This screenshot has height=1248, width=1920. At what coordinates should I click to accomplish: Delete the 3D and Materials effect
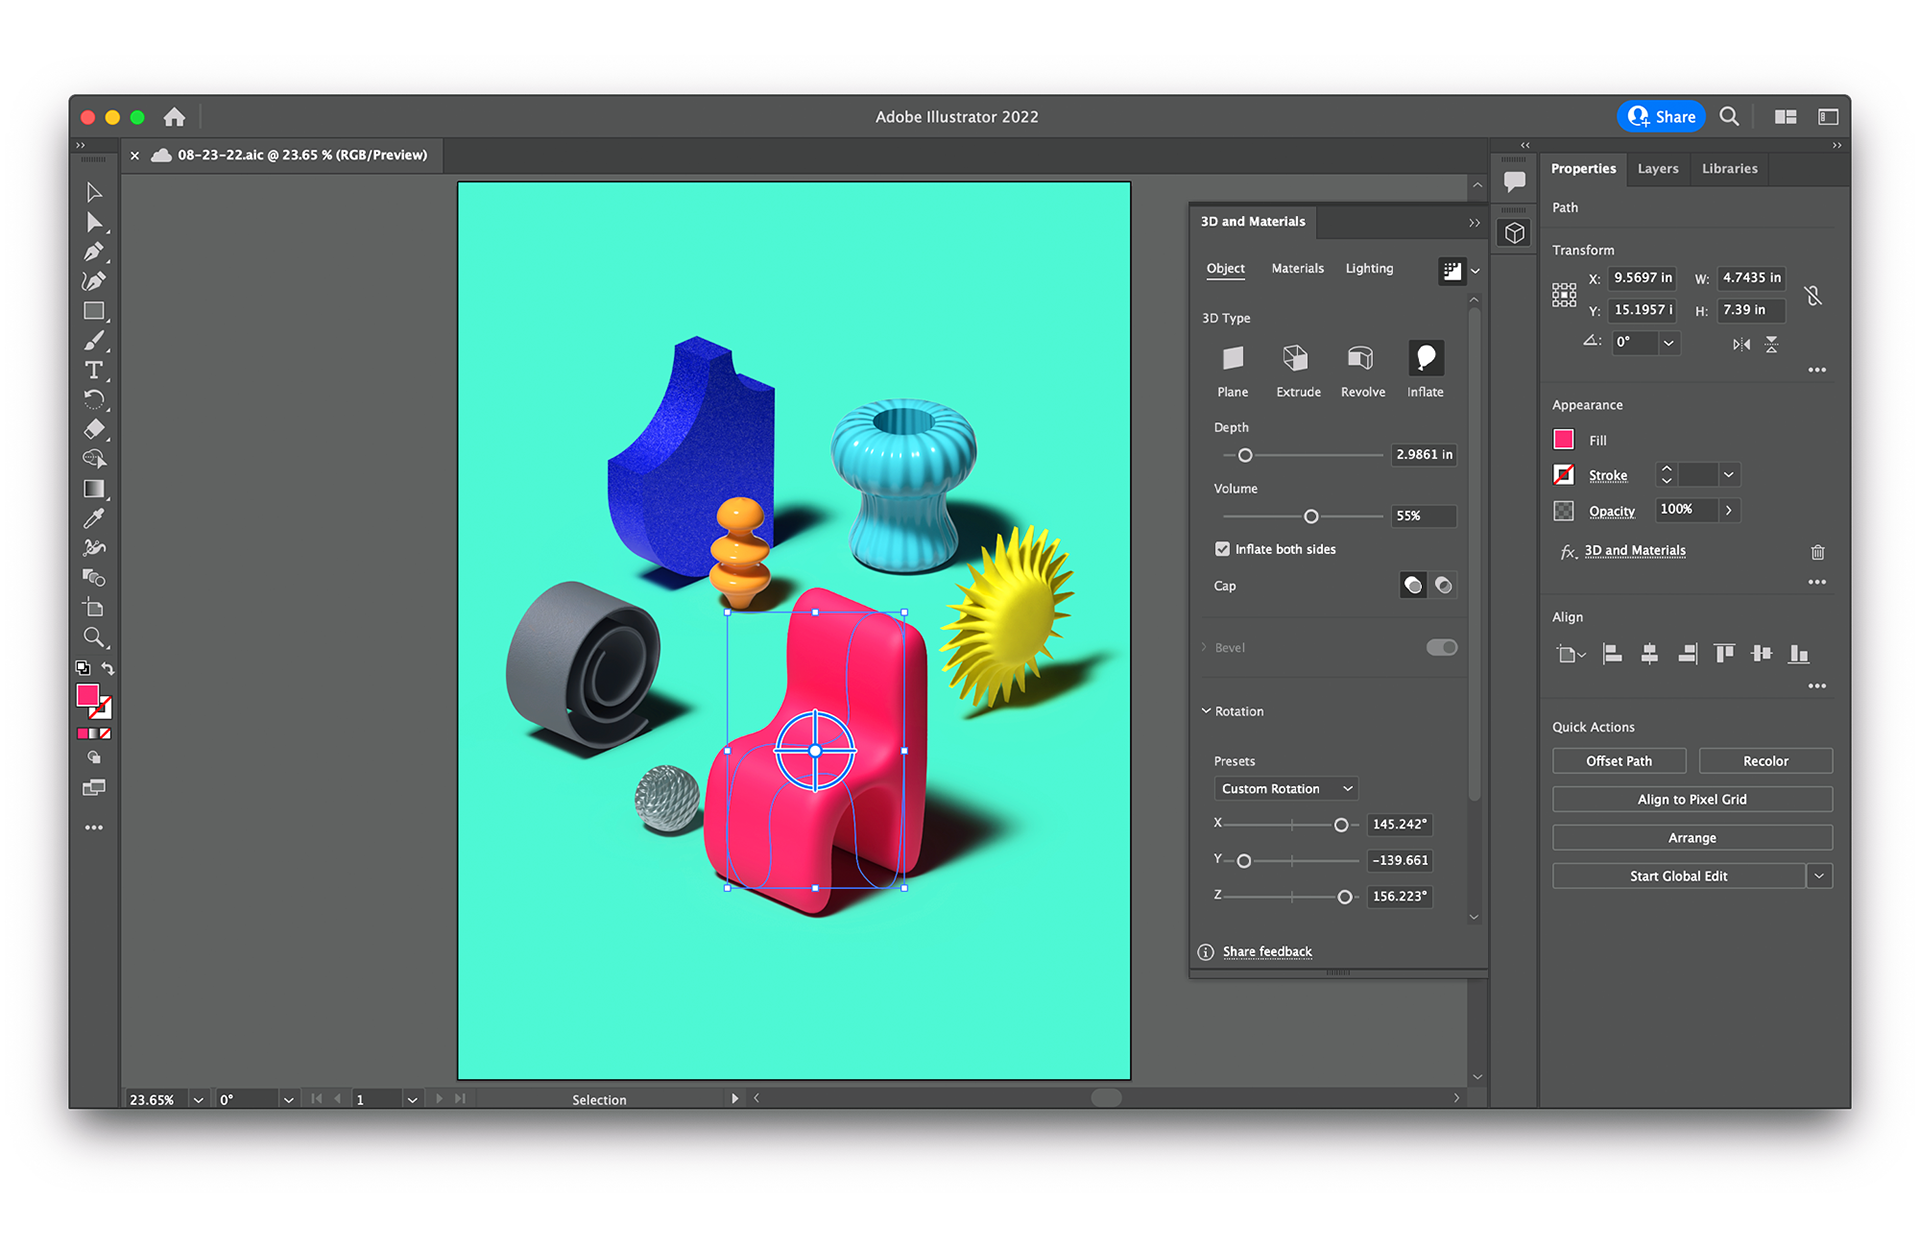tap(1817, 552)
